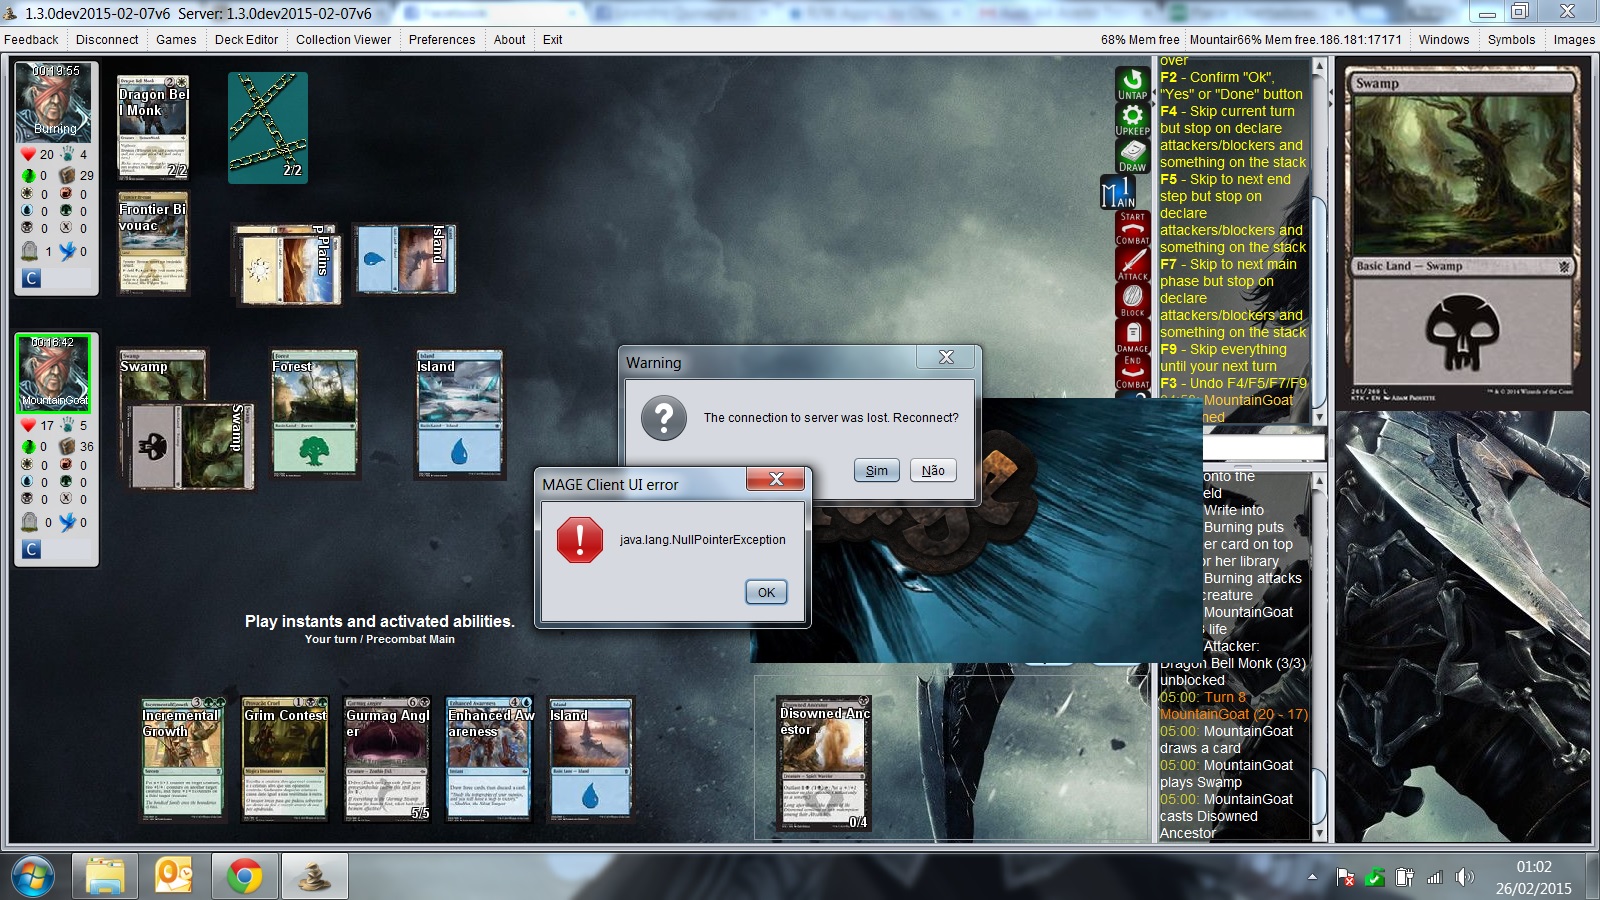
Task: Open the Collection Viewer
Action: (x=343, y=40)
